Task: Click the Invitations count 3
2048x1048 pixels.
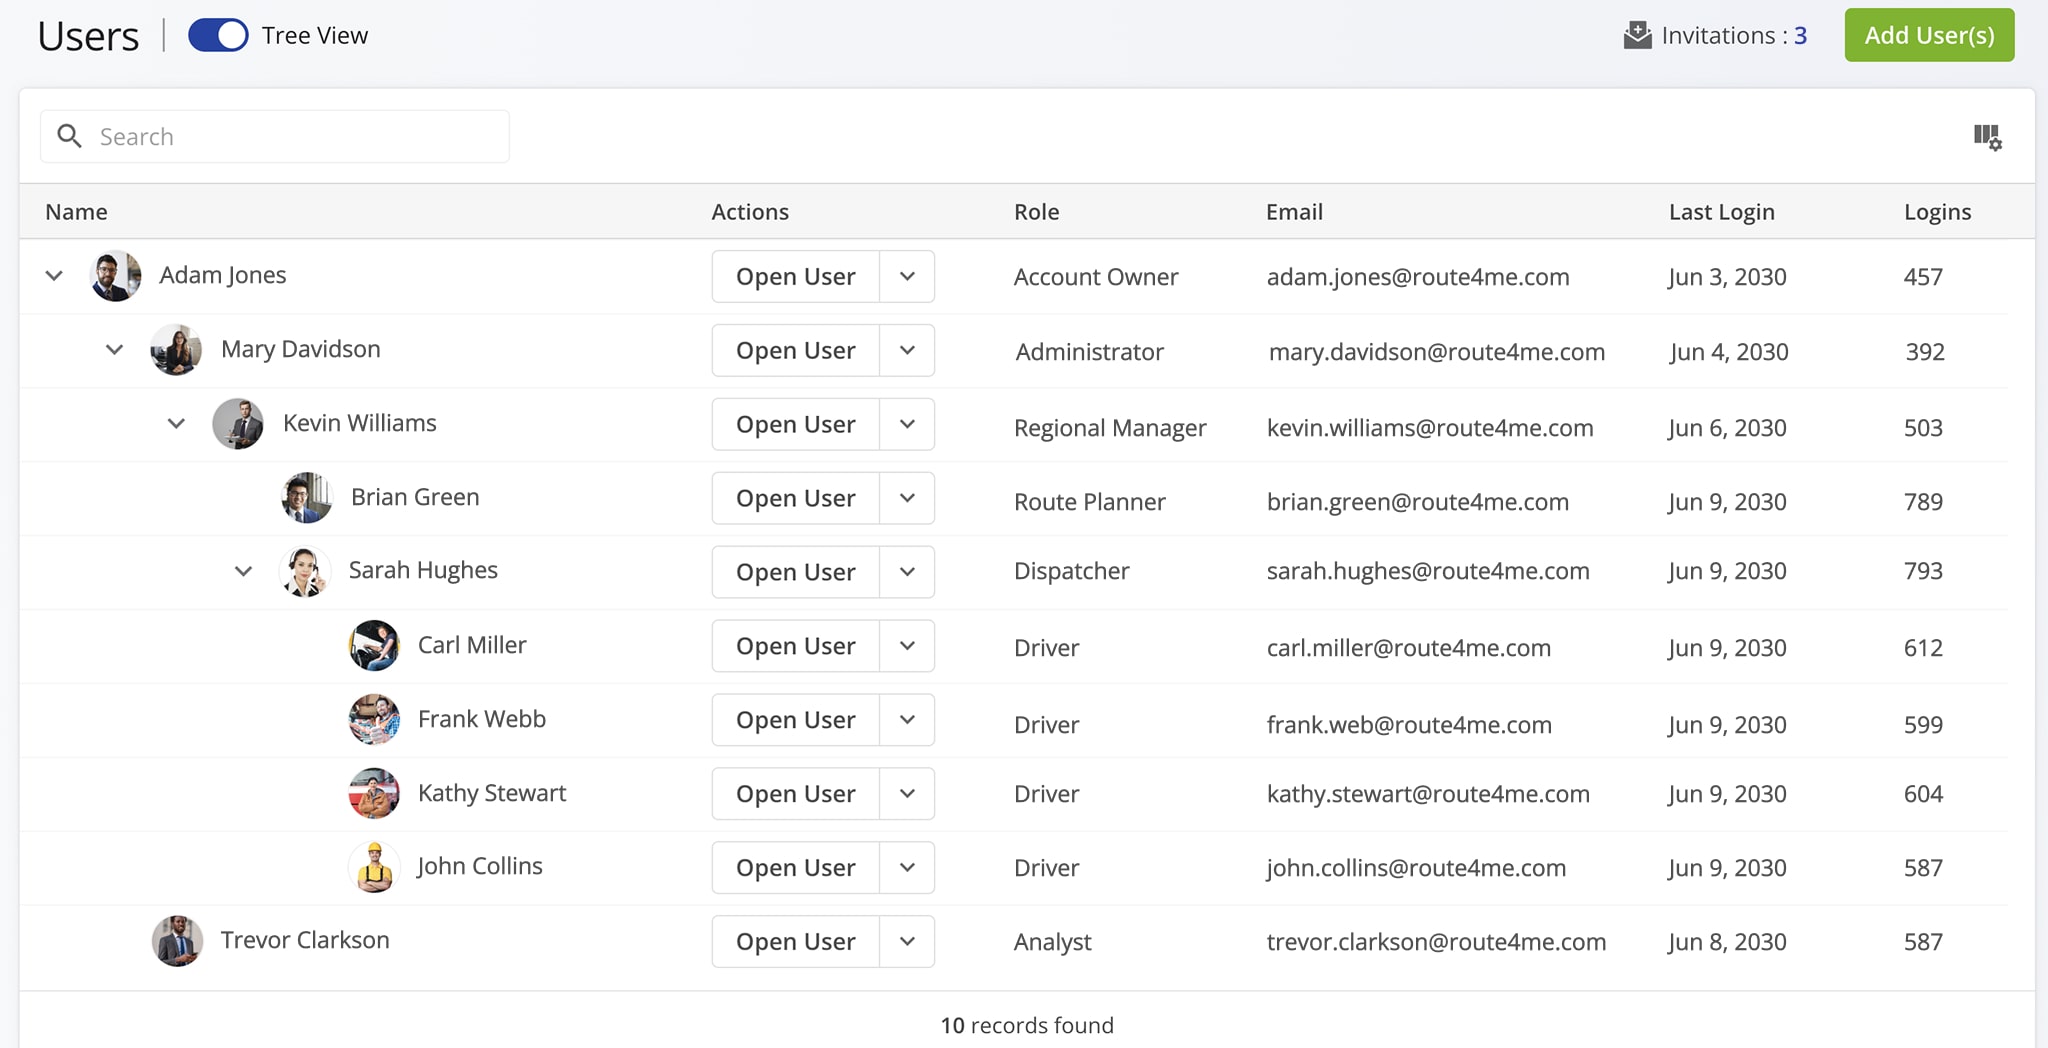Action: coord(1800,35)
